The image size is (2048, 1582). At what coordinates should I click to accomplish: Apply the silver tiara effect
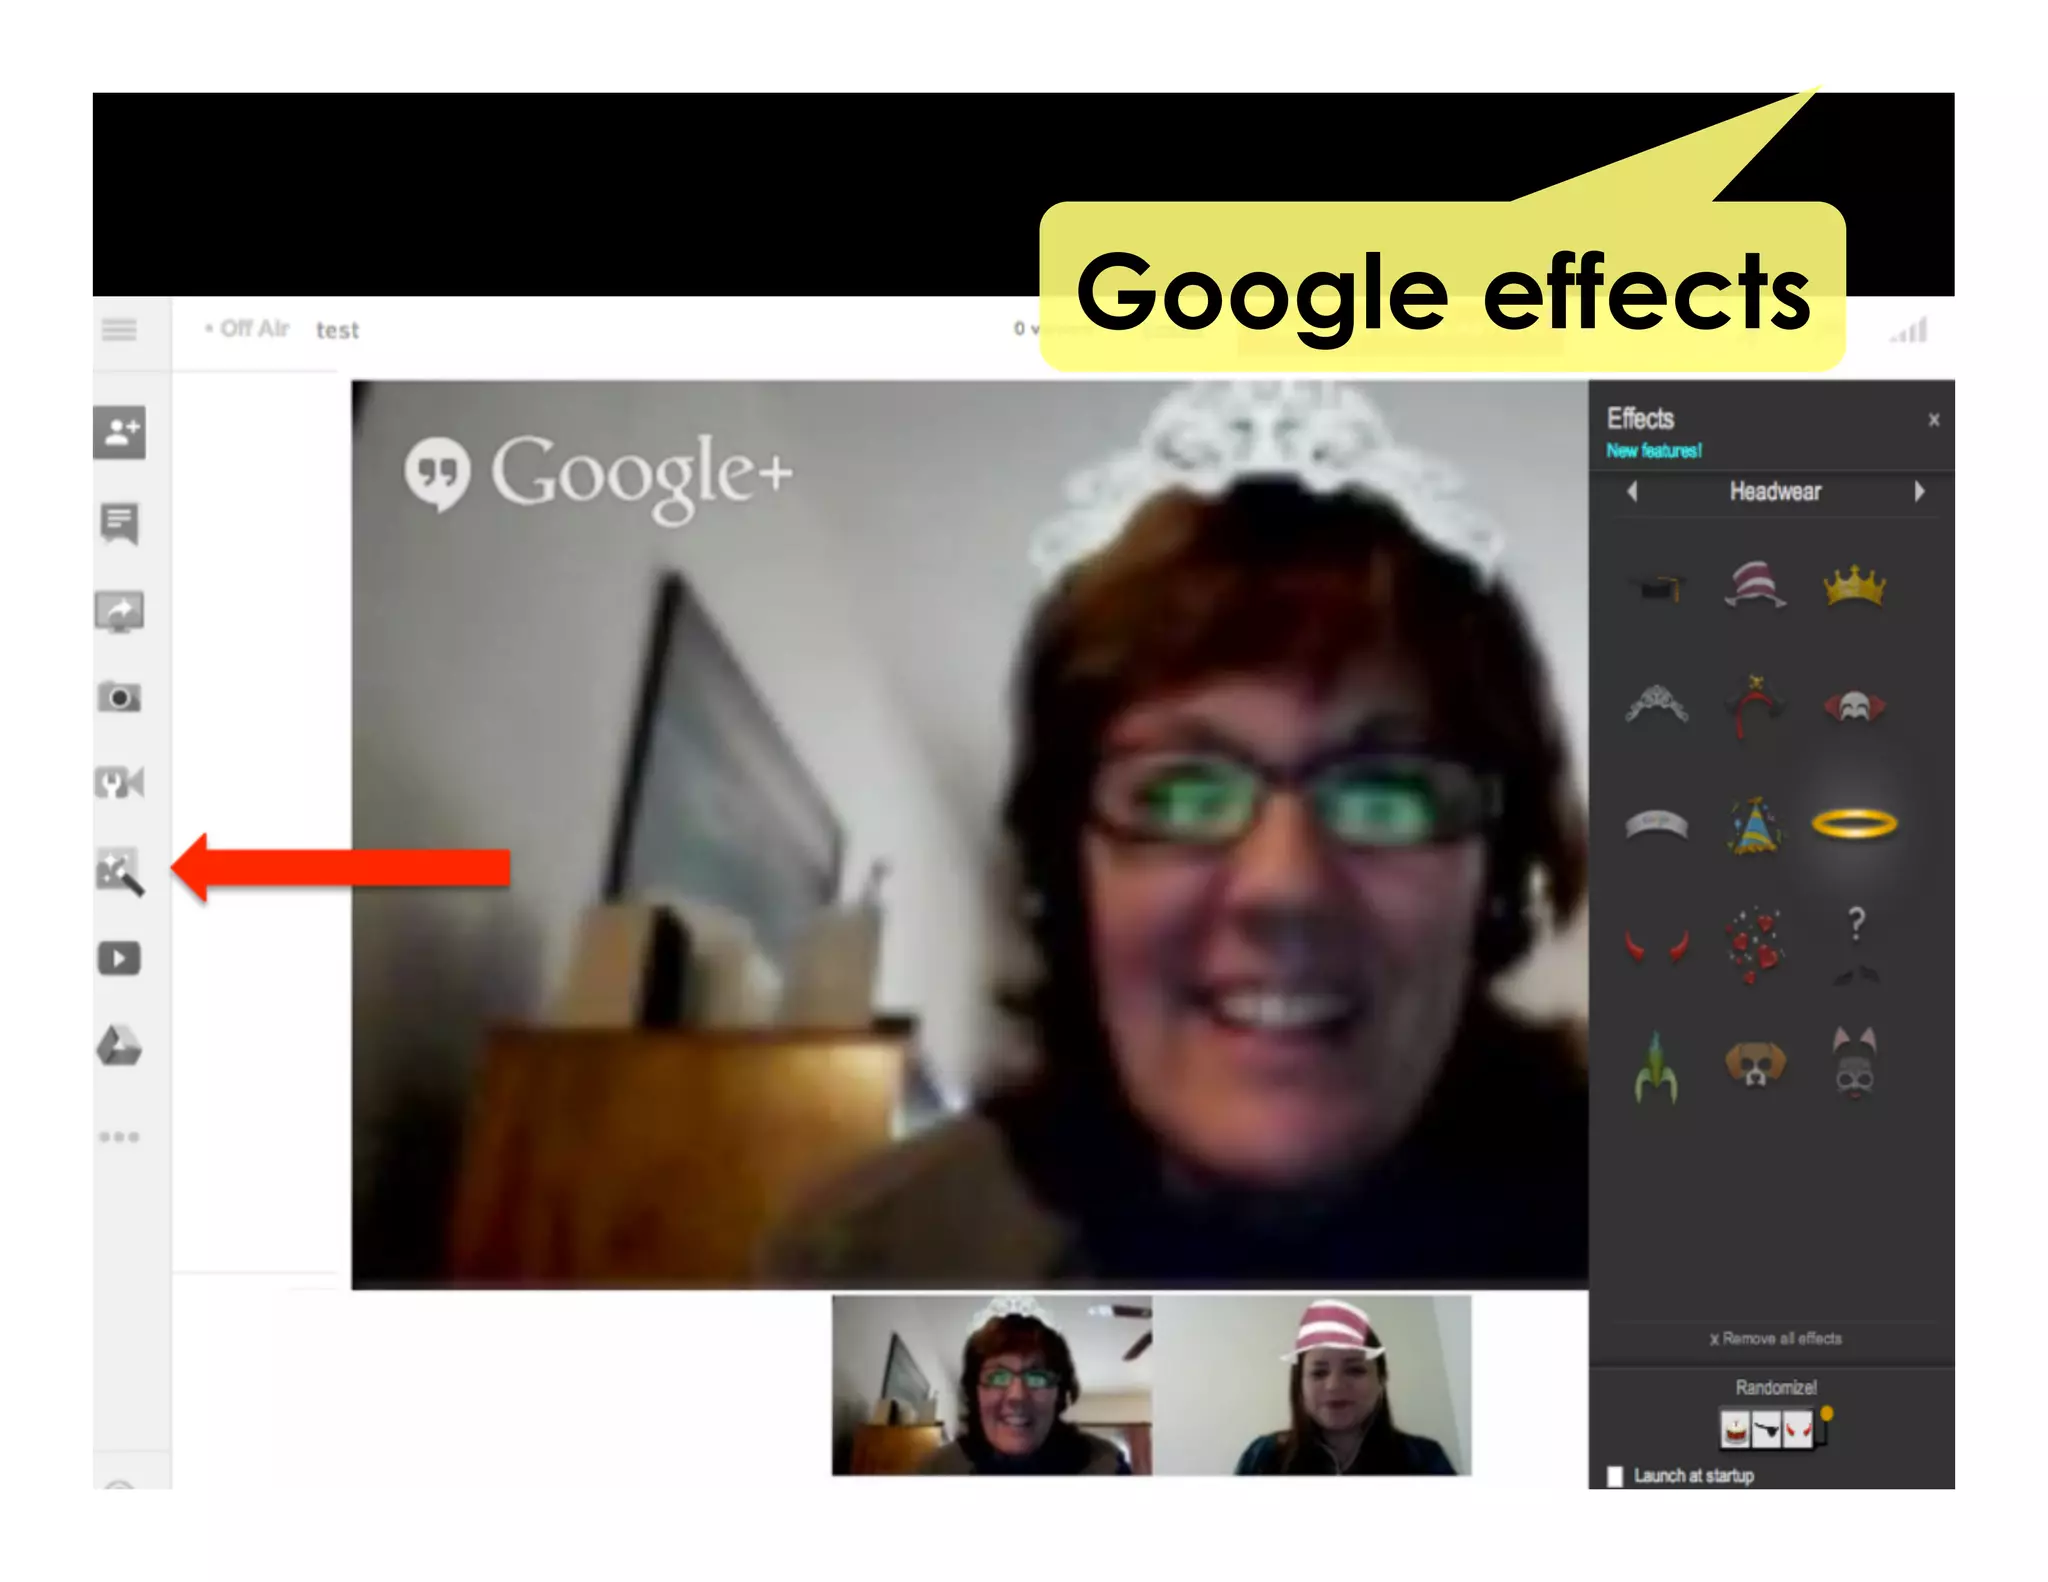pos(1657,704)
